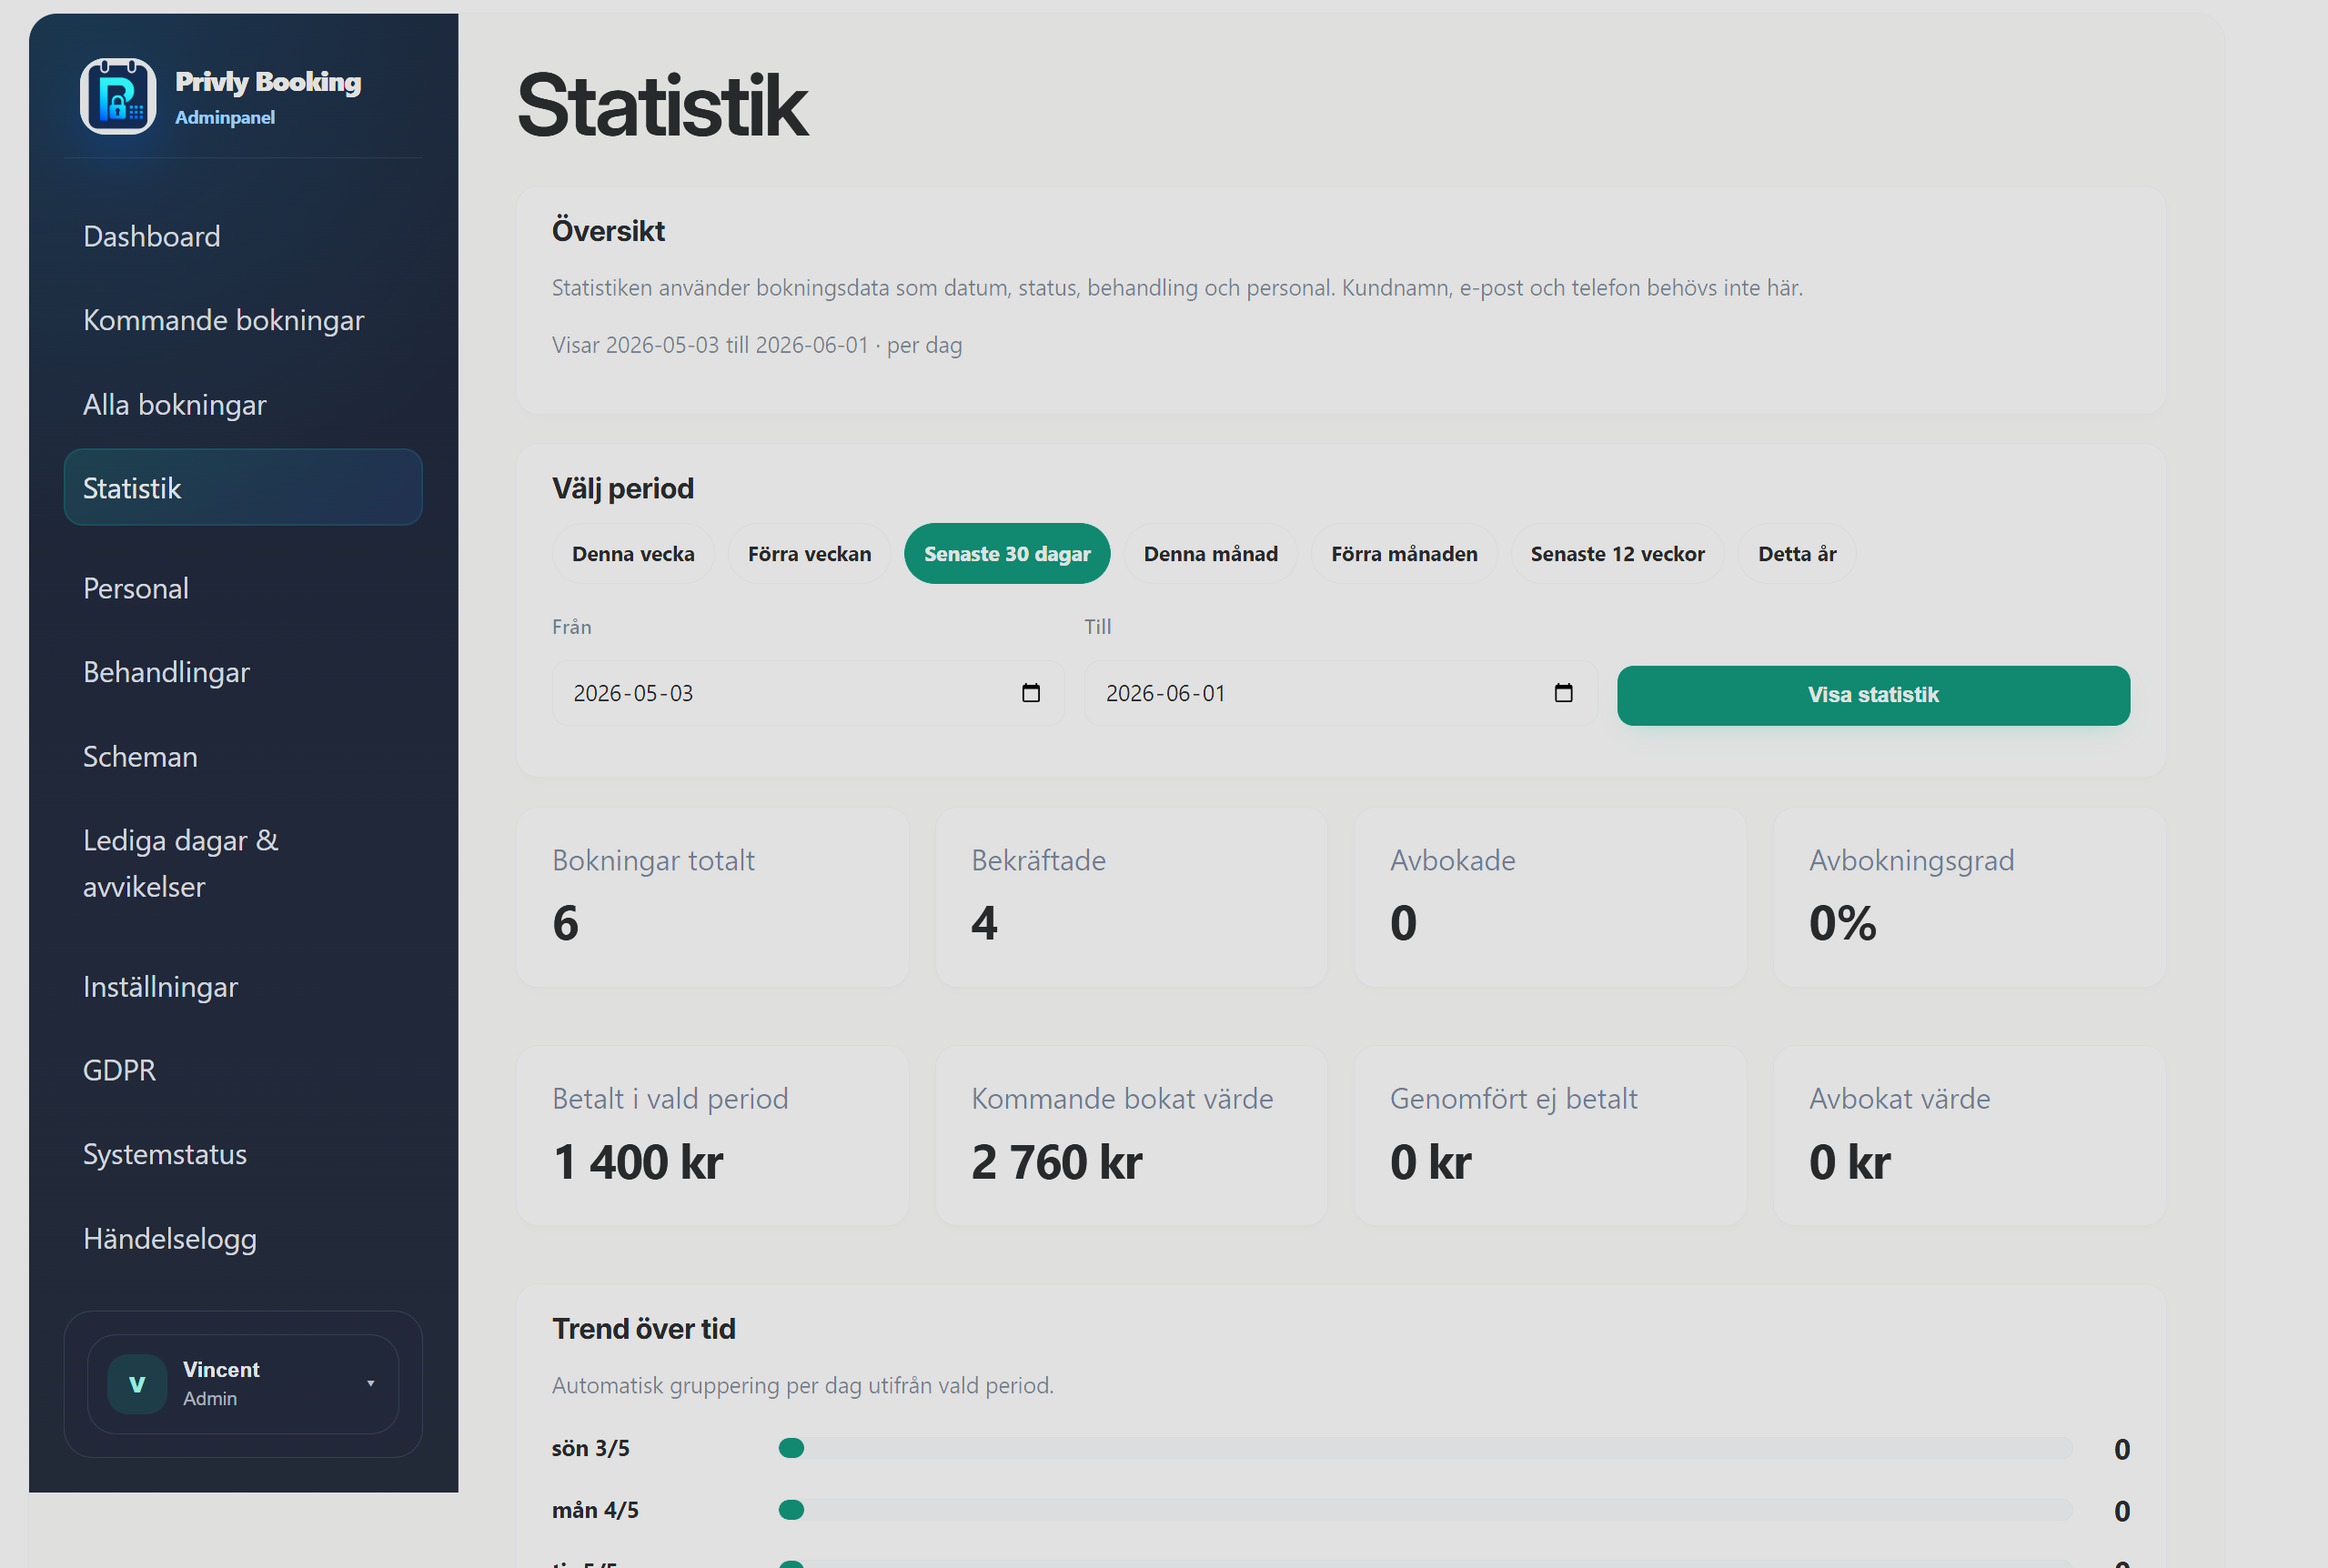Click the Visa statistik button
This screenshot has width=2328, height=1568.
(x=1873, y=695)
